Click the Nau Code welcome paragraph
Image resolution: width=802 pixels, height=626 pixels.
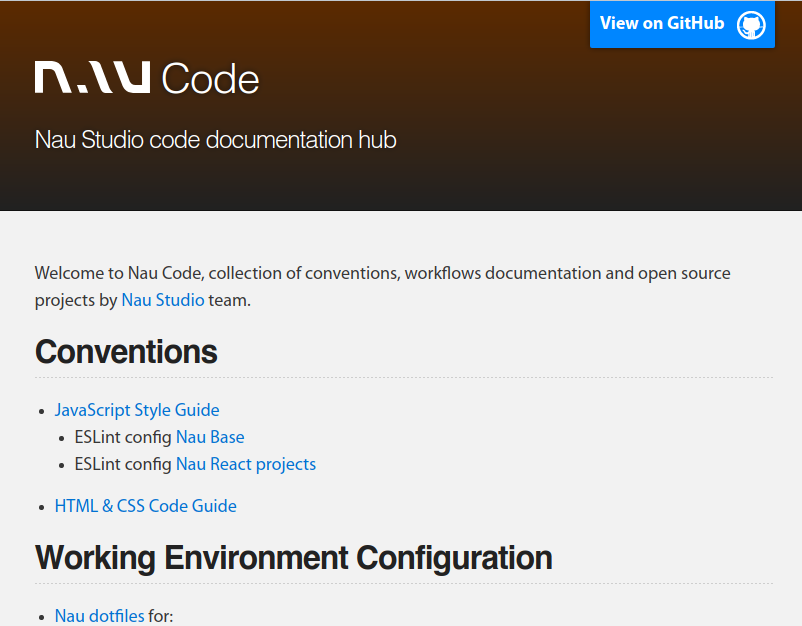coord(382,286)
